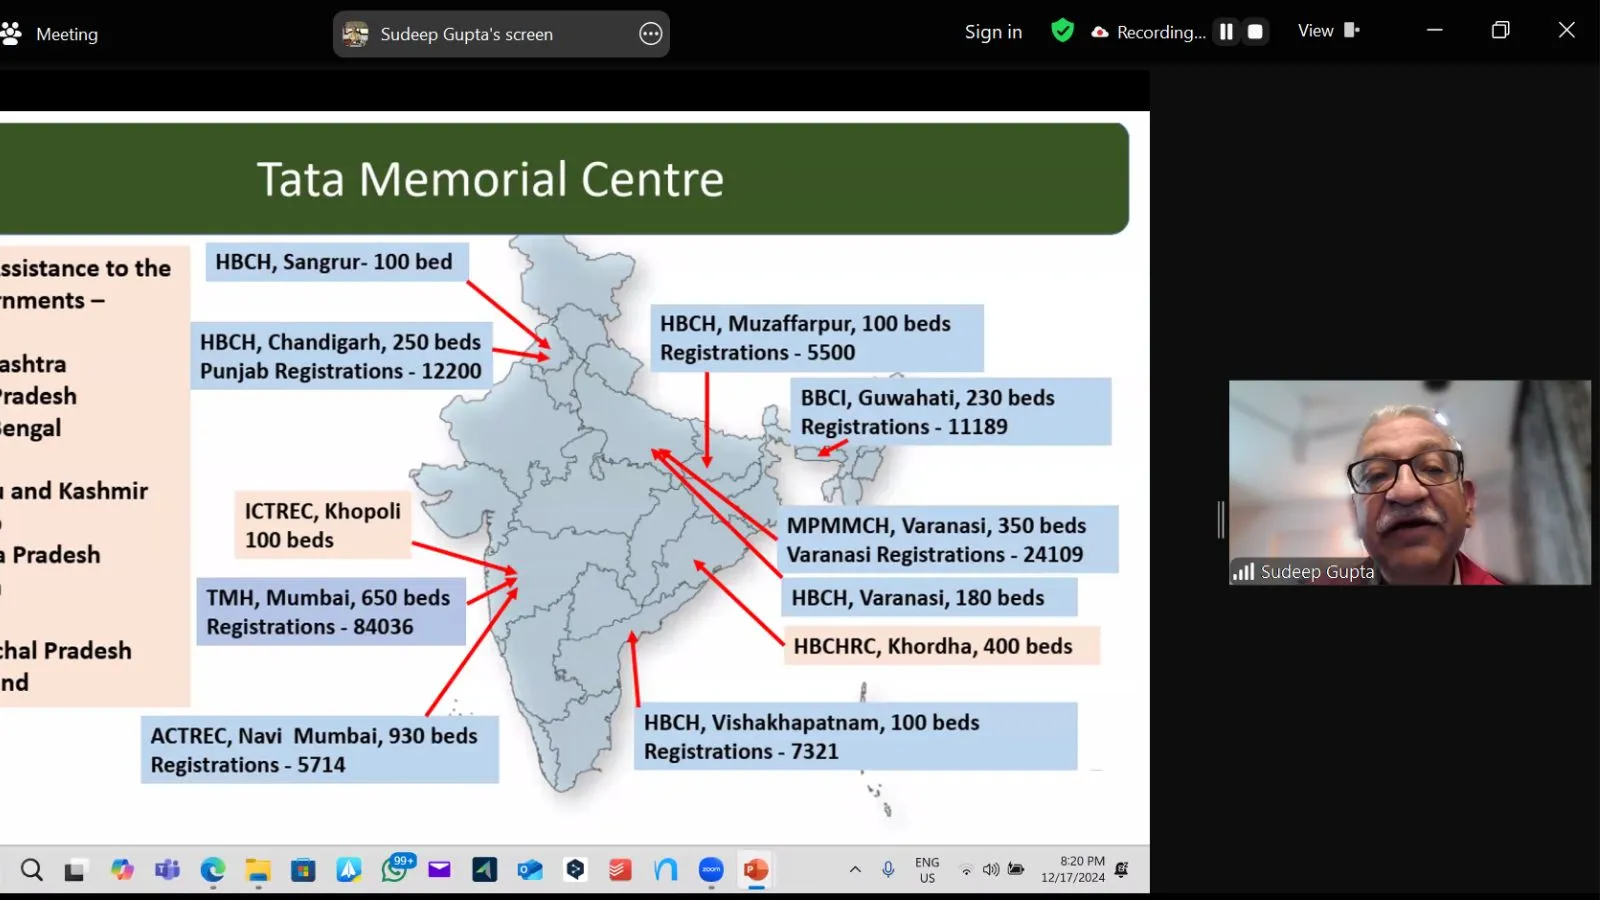
Task: Click the Microsoft Edge icon in shared taskbar
Action: (x=212, y=870)
